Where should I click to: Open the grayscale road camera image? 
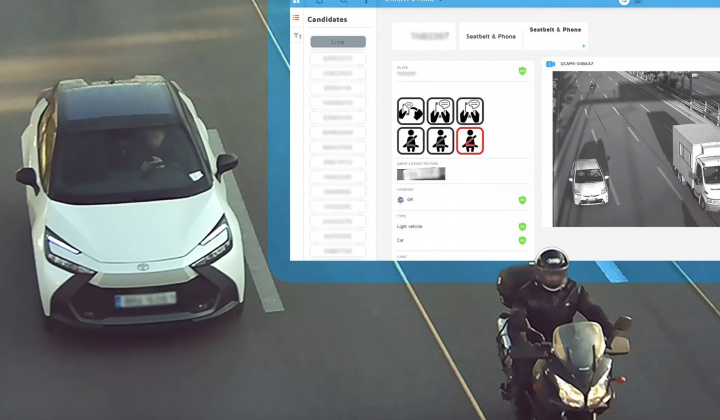coord(636,149)
